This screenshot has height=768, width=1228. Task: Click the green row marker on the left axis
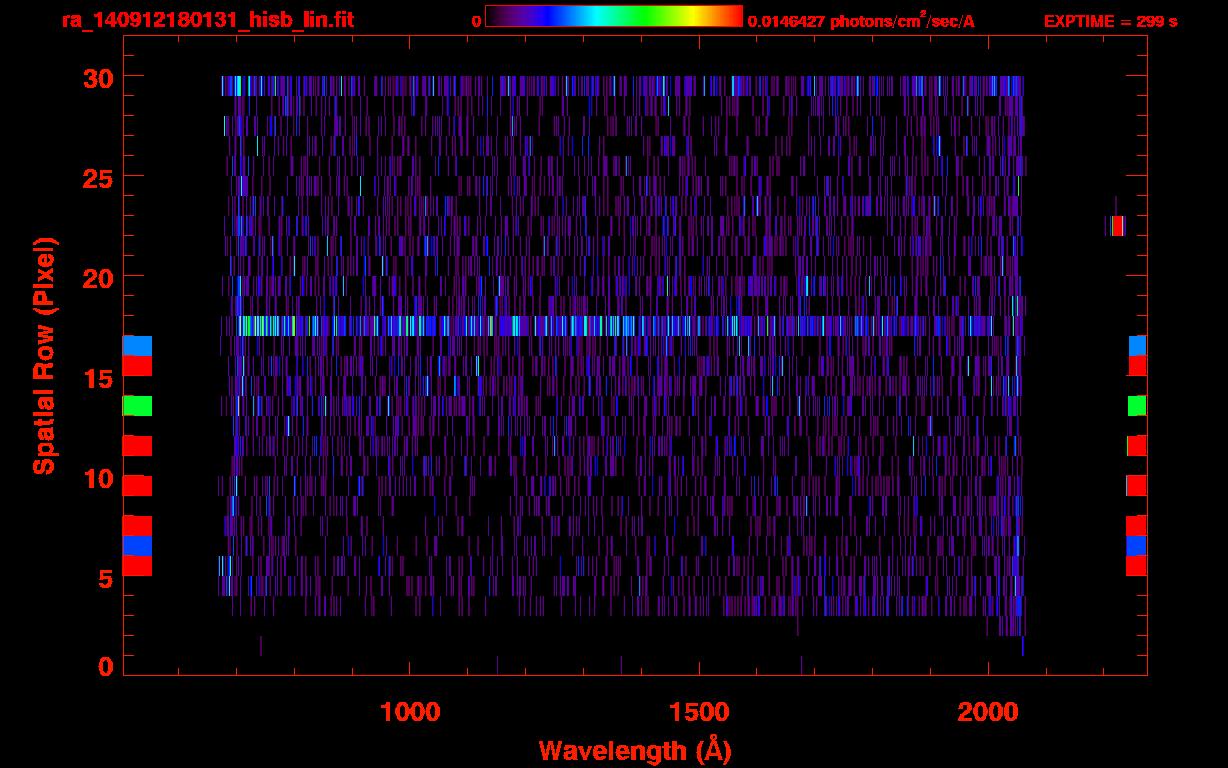[x=137, y=406]
